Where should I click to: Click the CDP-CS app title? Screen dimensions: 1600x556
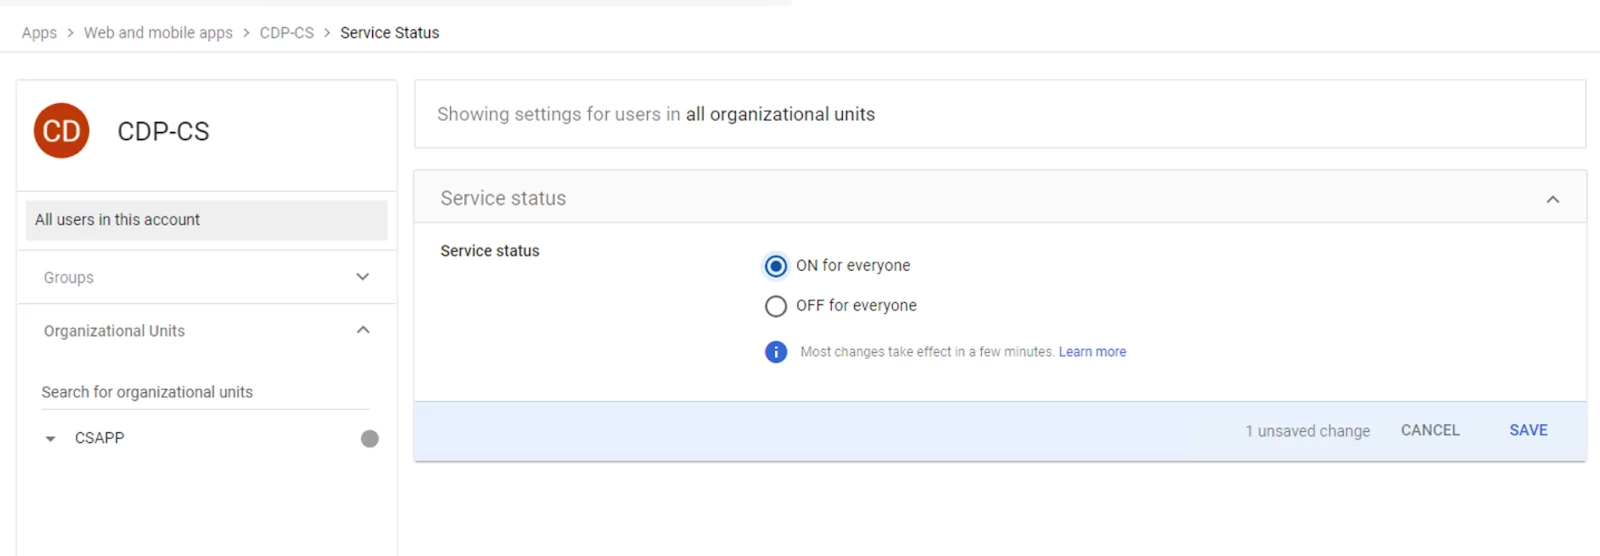pyautogui.click(x=163, y=131)
